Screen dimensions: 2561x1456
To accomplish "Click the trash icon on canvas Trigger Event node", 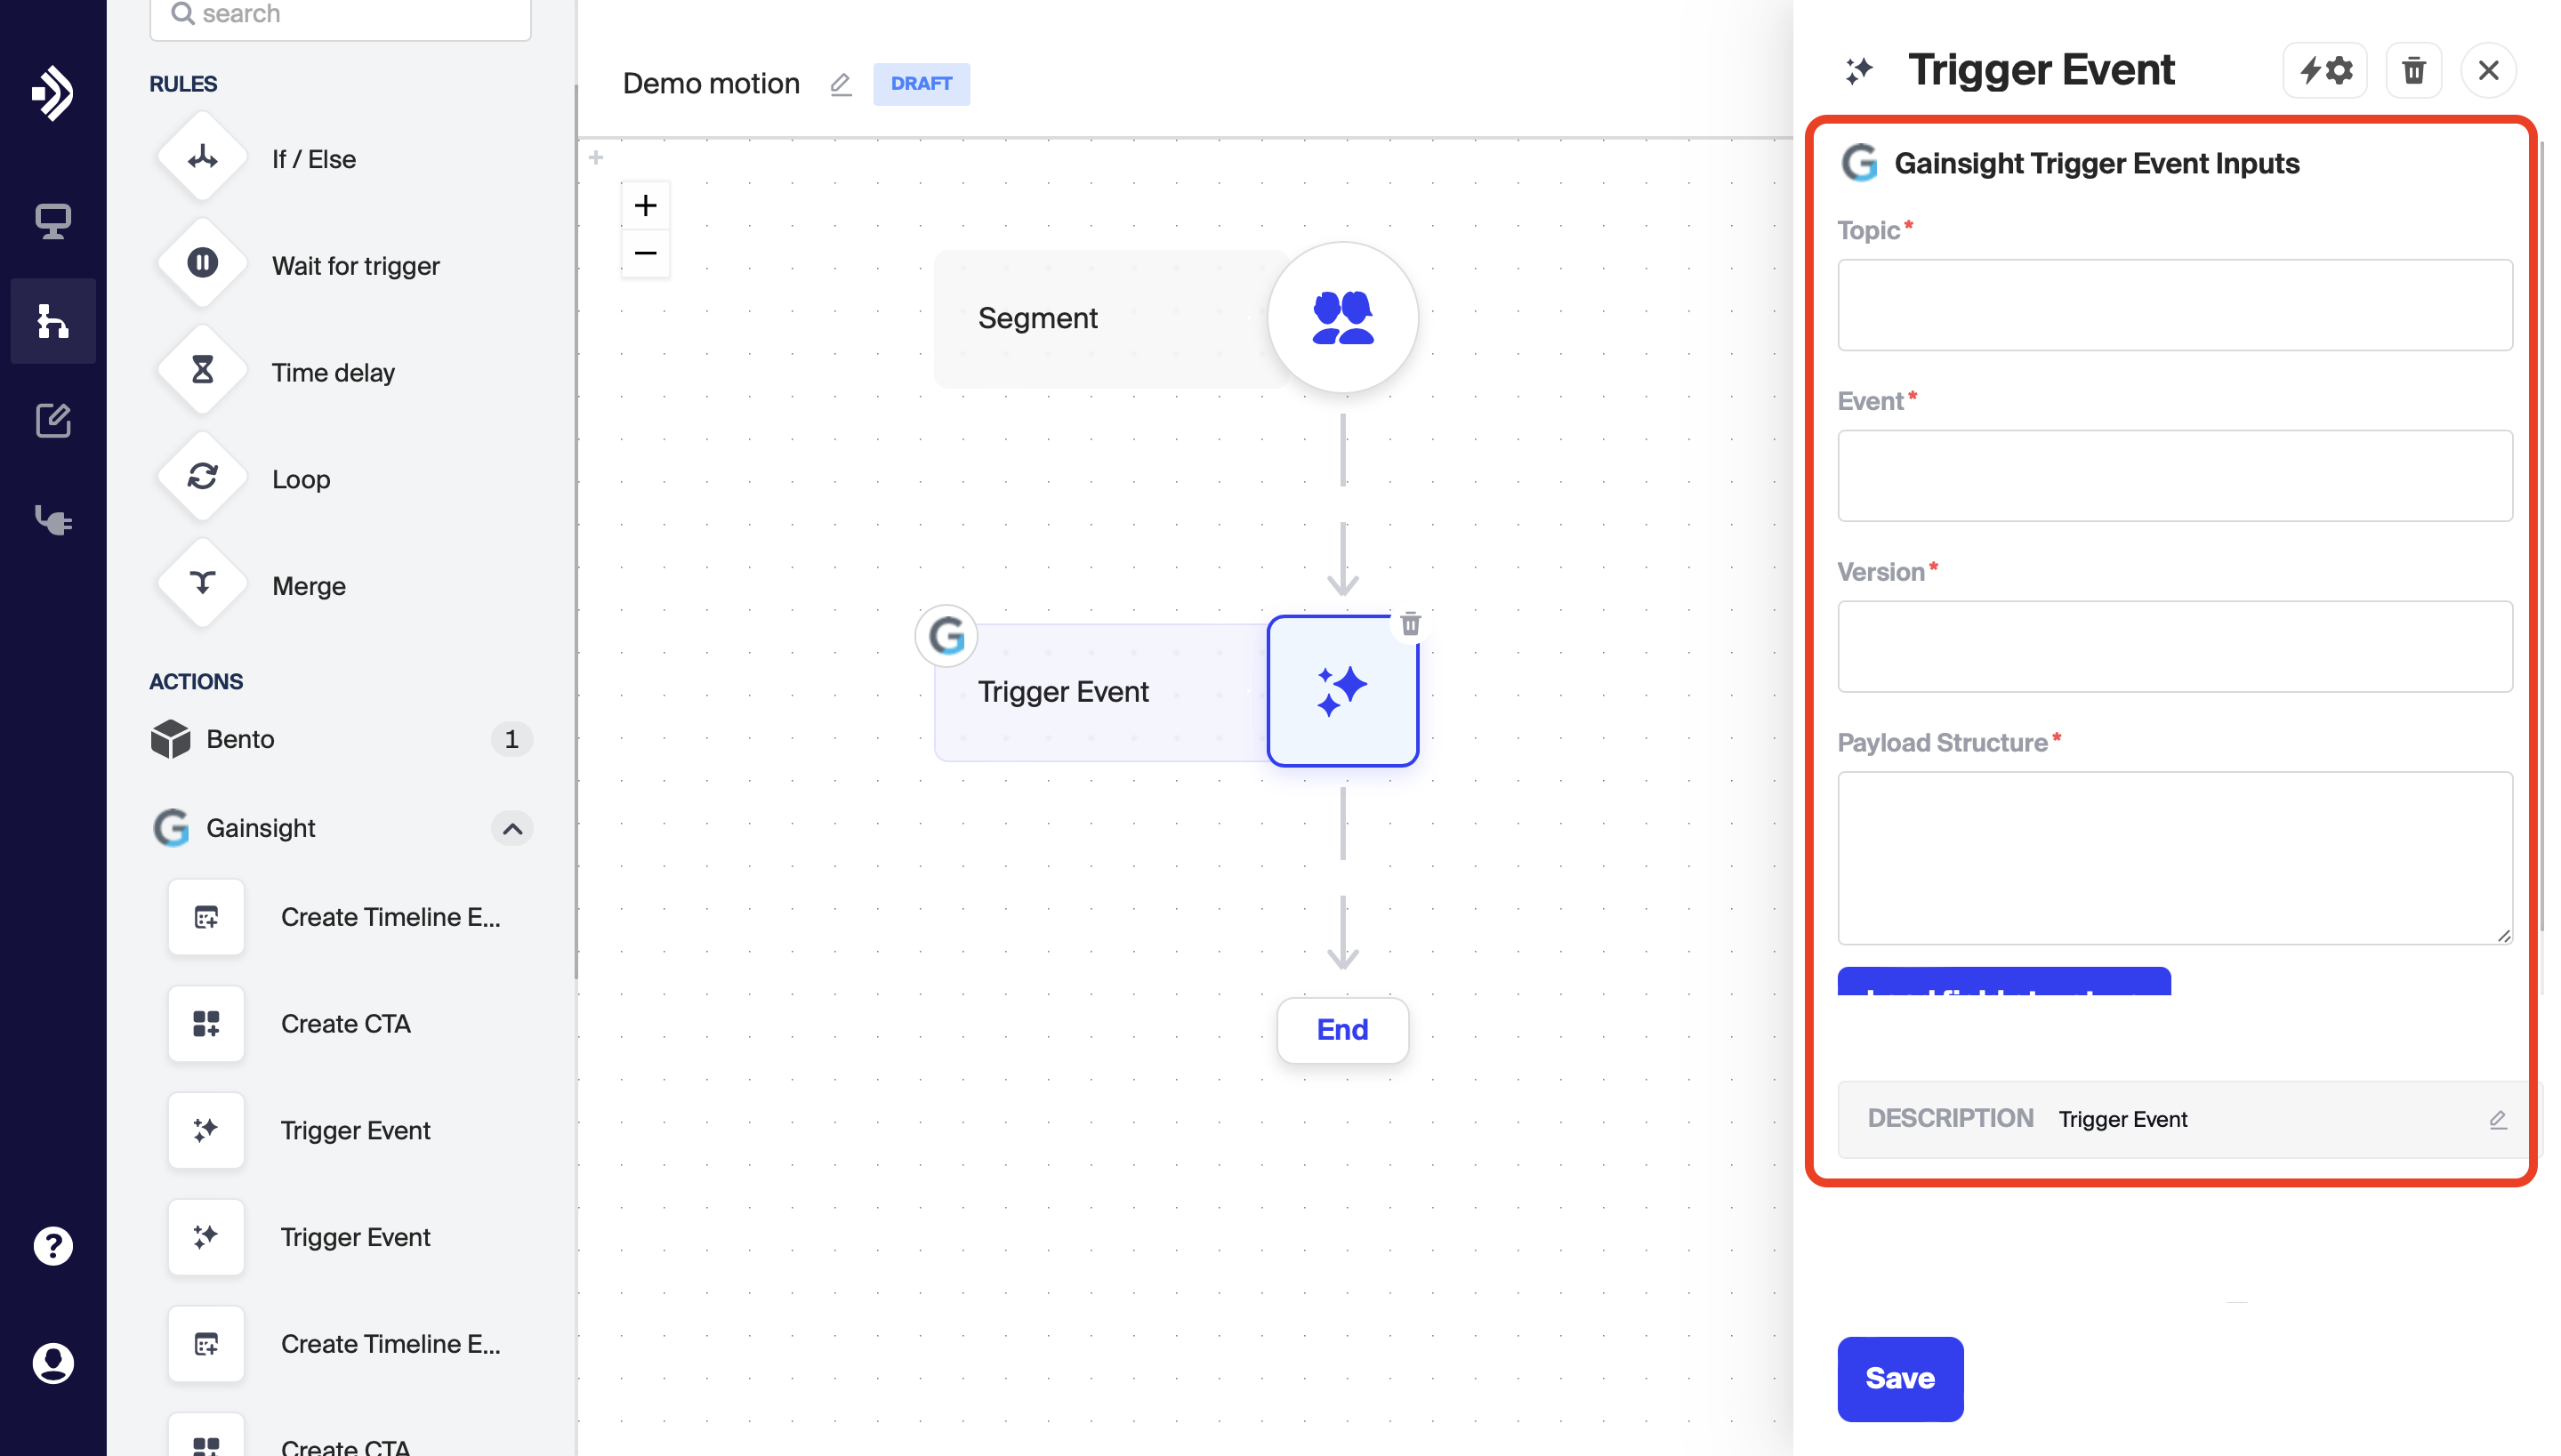I will tap(1410, 624).
